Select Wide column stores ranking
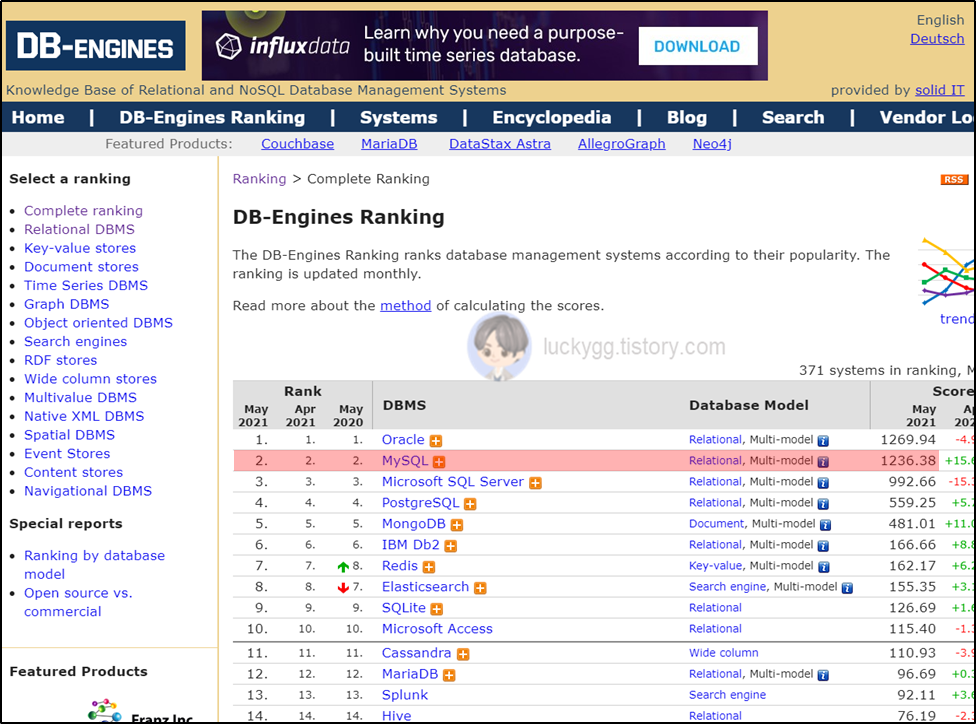Image resolution: width=976 pixels, height=724 pixels. tap(90, 378)
